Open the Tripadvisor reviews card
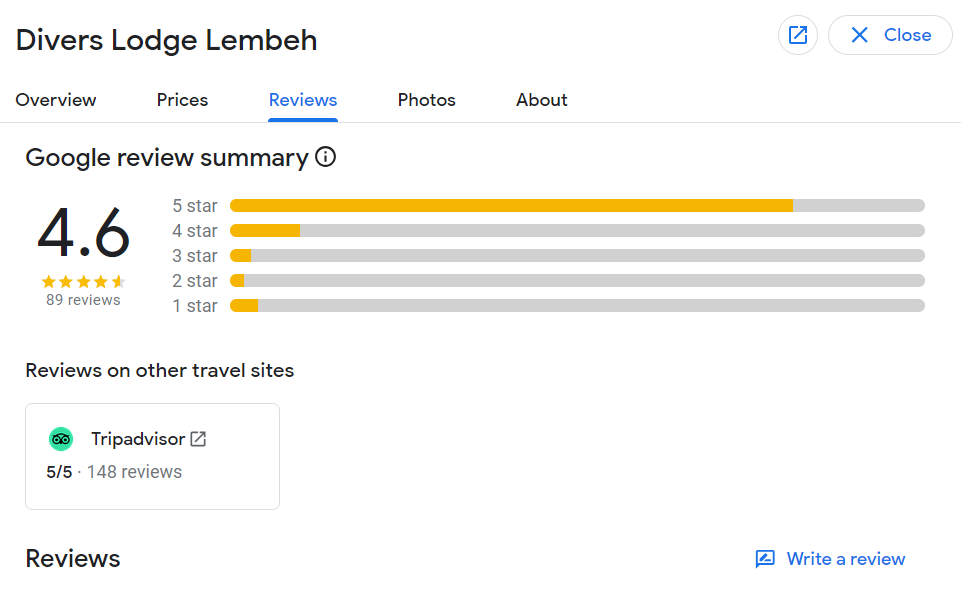961x598 pixels. pyautogui.click(x=153, y=456)
